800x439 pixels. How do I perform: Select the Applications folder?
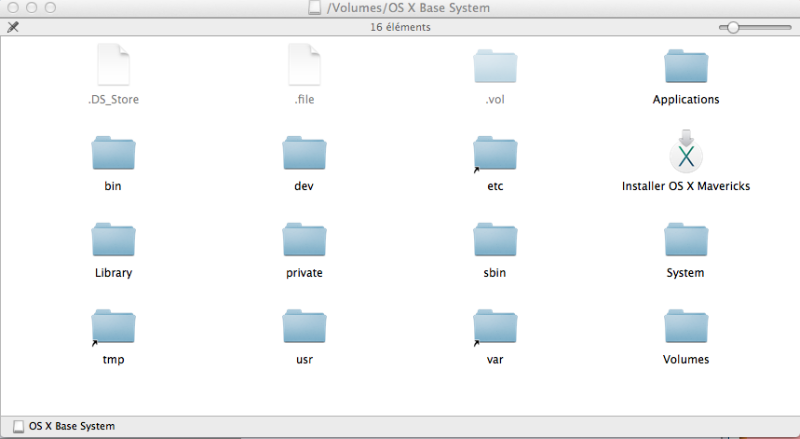tap(685, 67)
